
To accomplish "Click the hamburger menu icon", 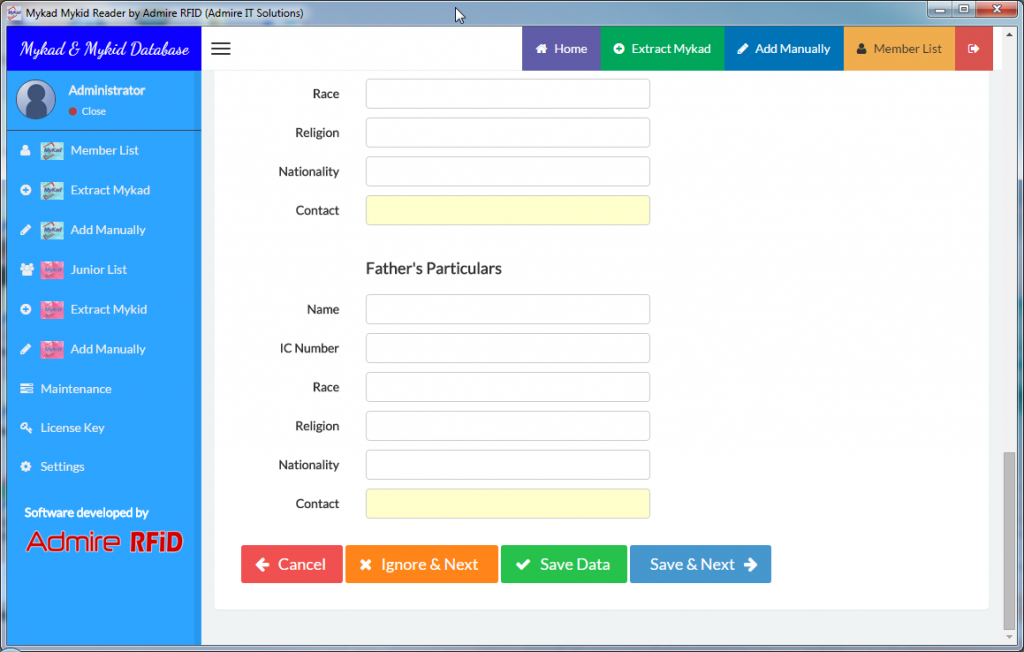I will [x=221, y=49].
